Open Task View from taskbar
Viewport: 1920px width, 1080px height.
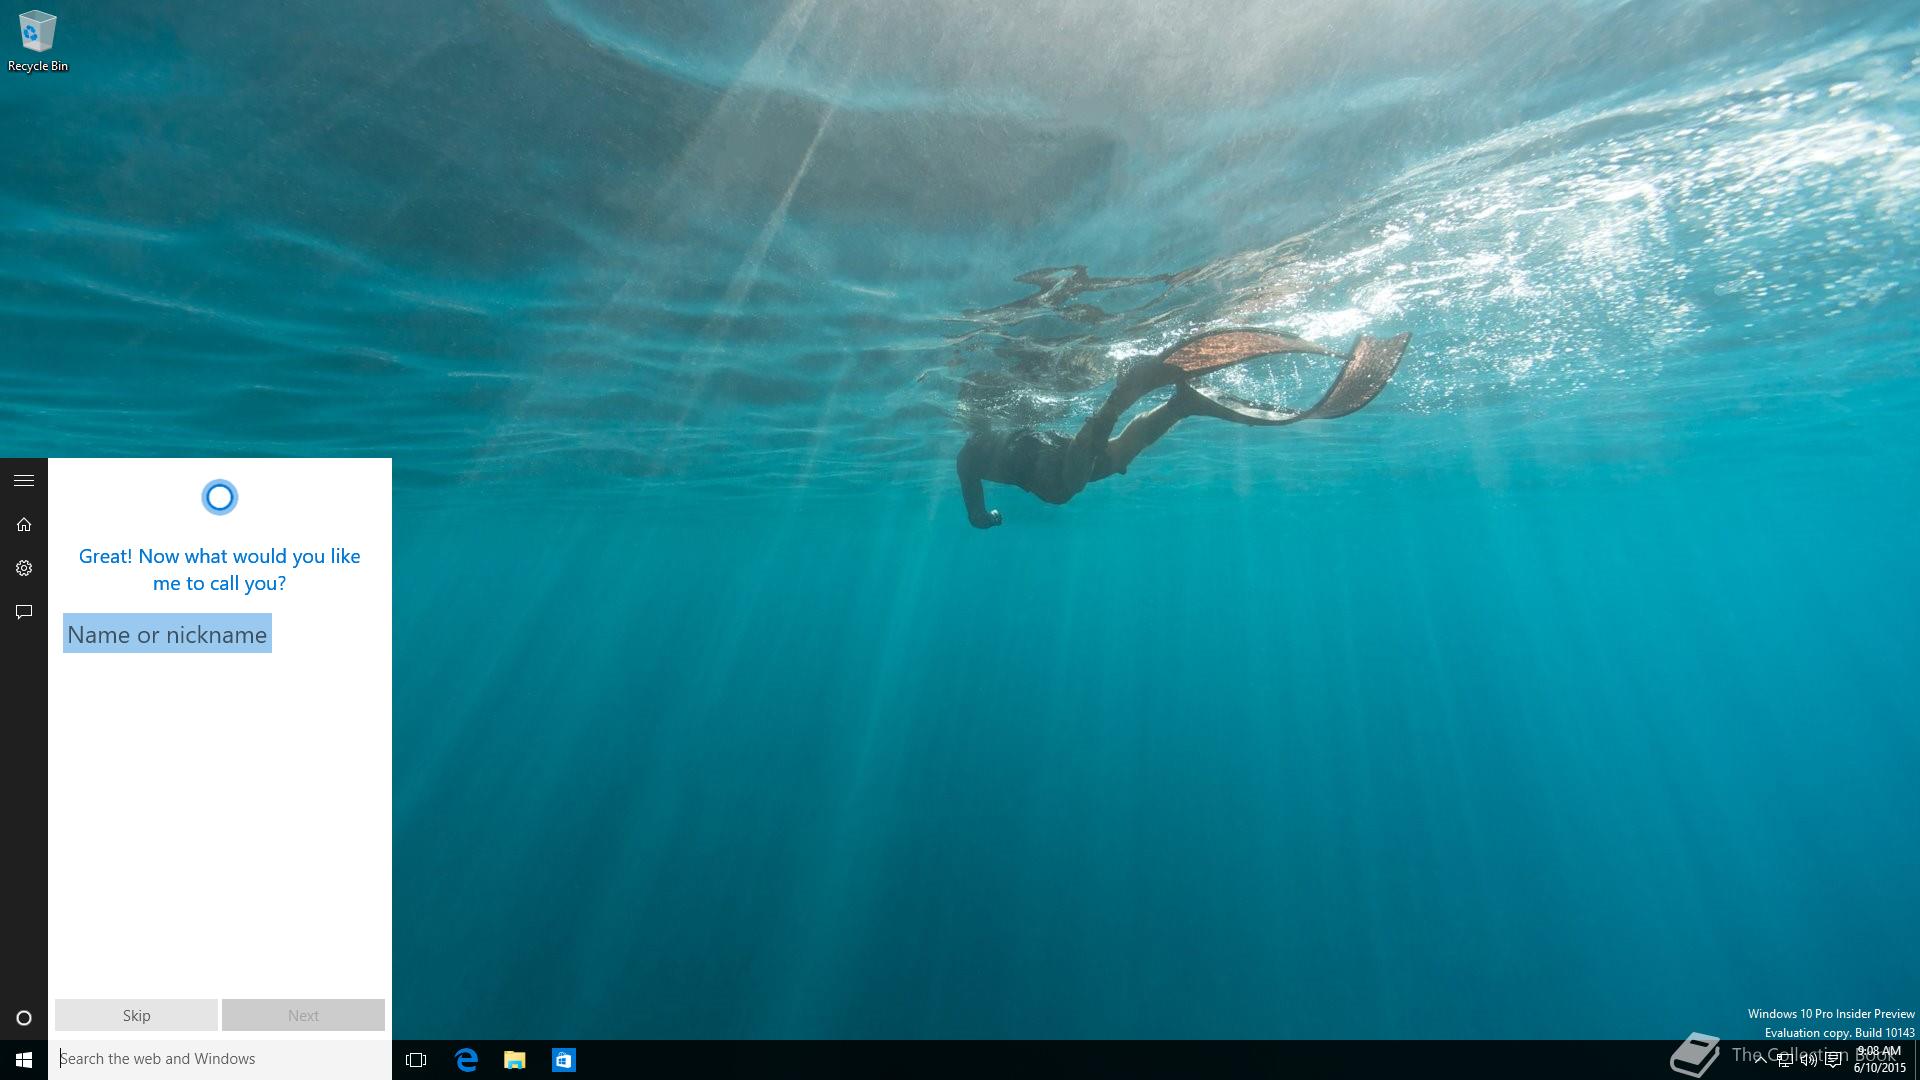tap(416, 1060)
